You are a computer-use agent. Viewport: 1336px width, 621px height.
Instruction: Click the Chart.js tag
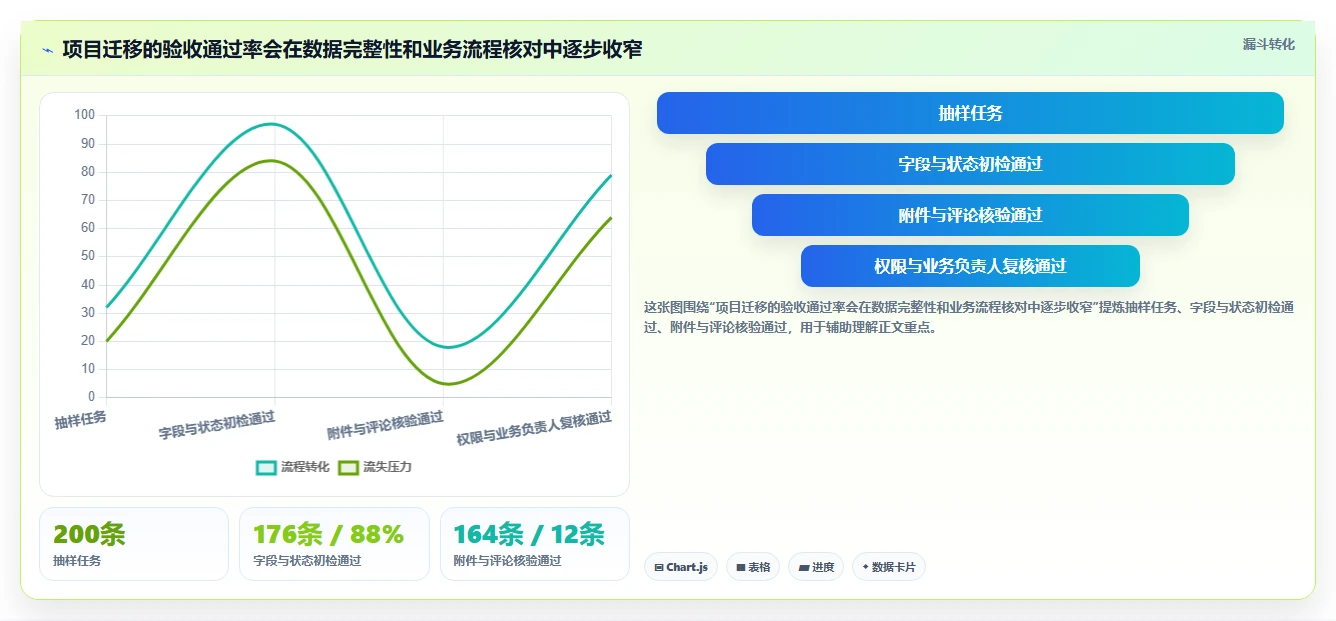[x=680, y=567]
